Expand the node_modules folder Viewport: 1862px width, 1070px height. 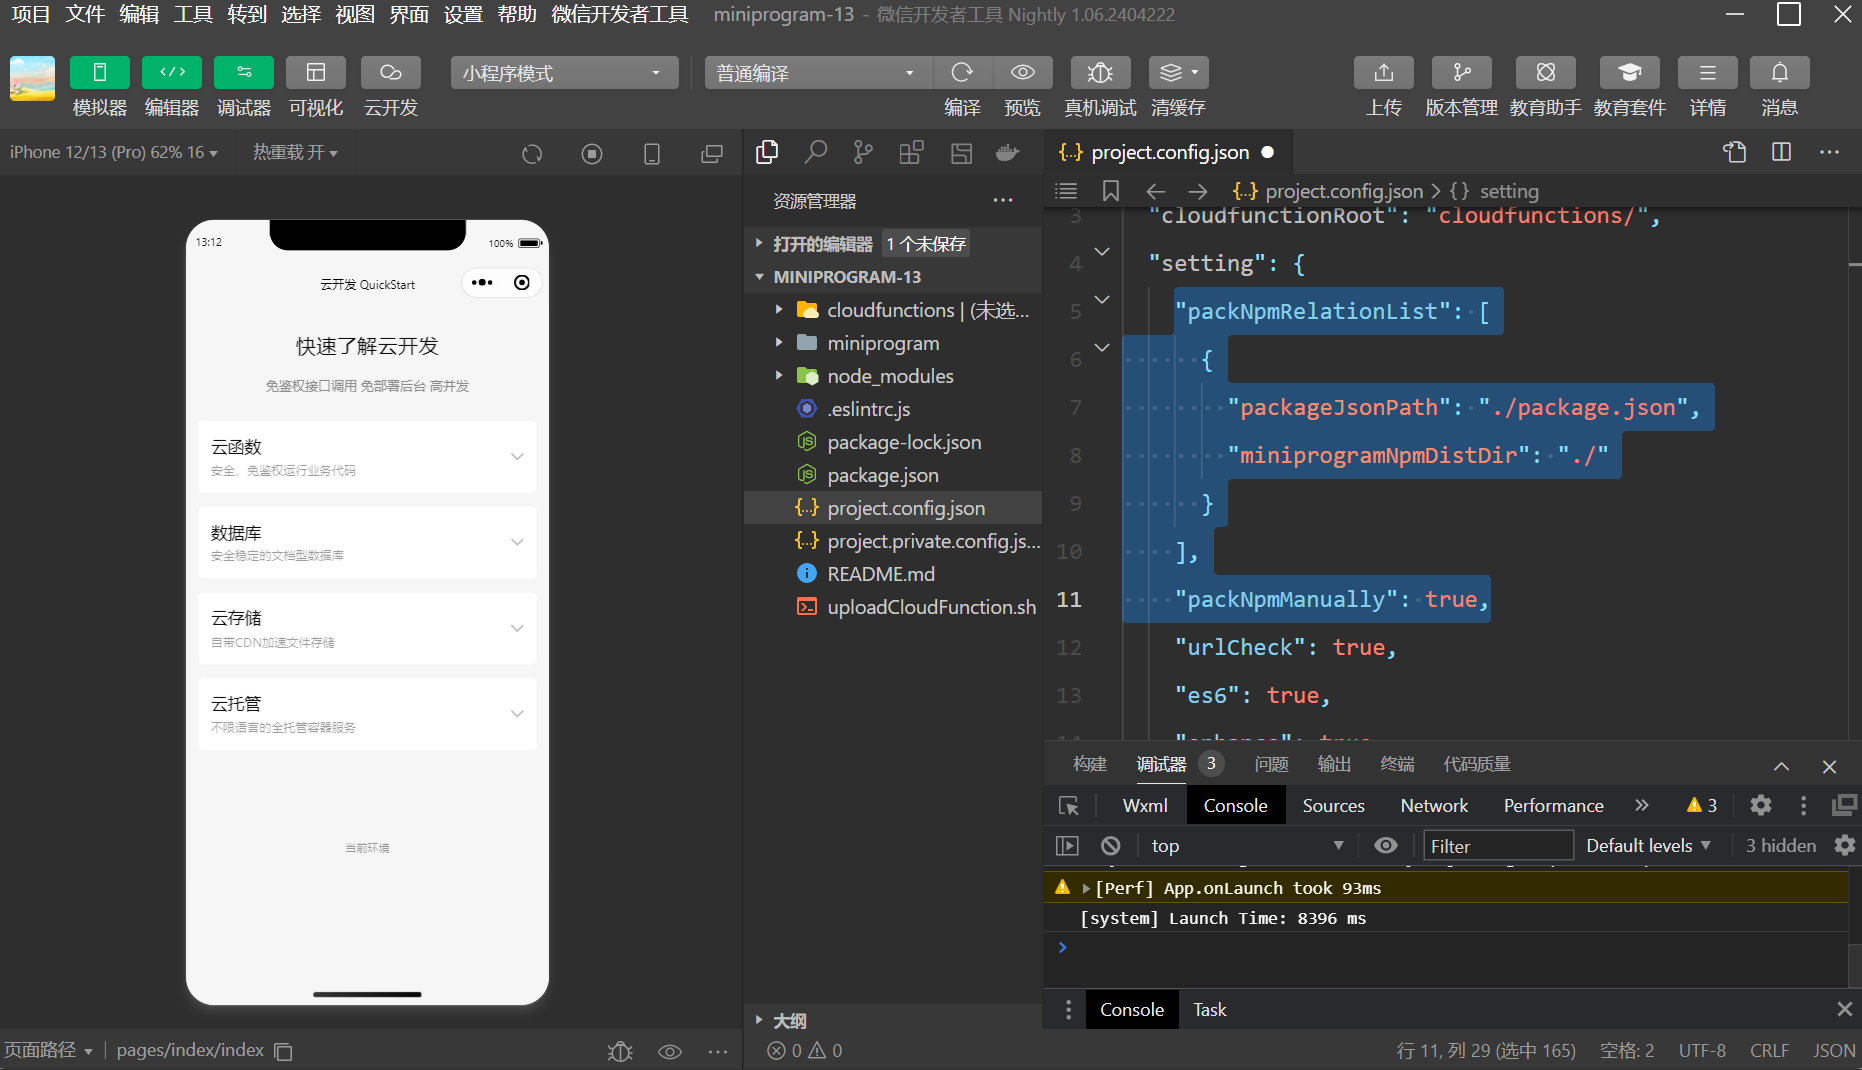point(779,376)
